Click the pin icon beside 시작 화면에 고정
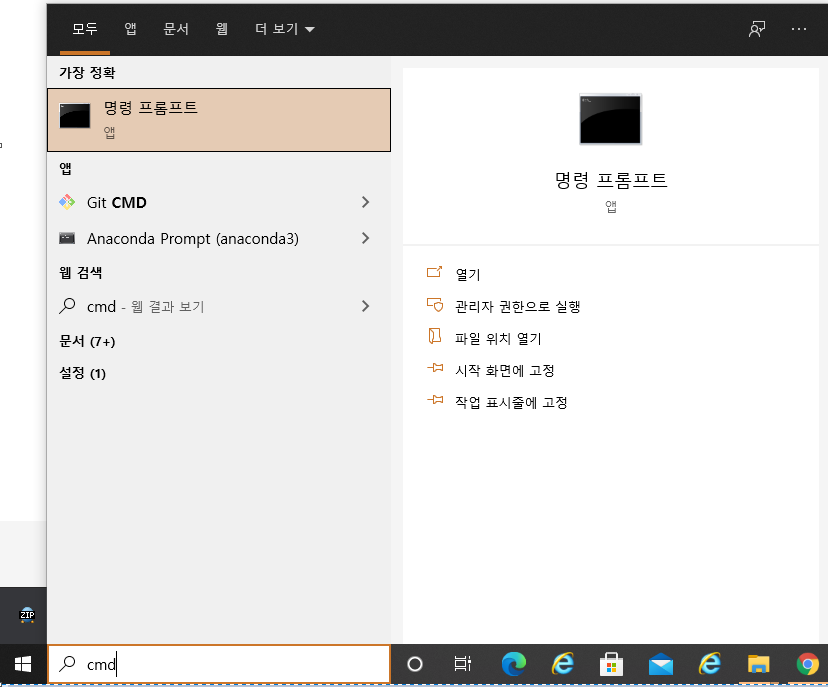 click(435, 368)
